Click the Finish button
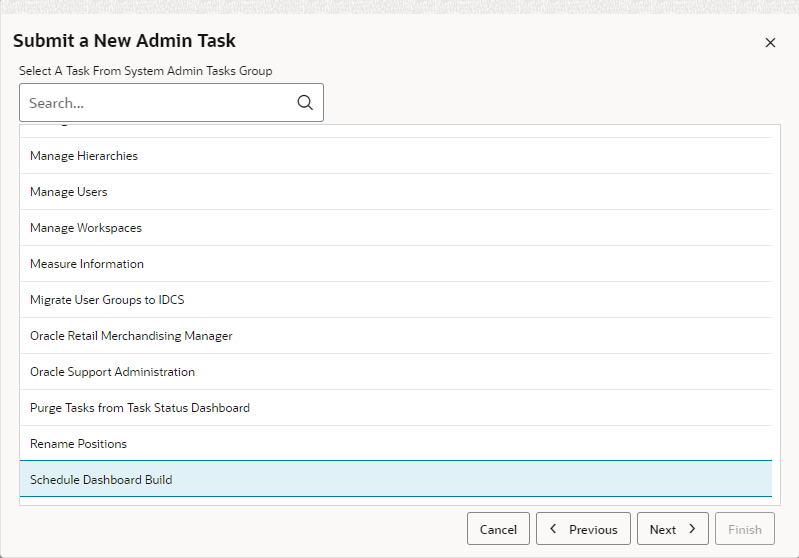 744,529
